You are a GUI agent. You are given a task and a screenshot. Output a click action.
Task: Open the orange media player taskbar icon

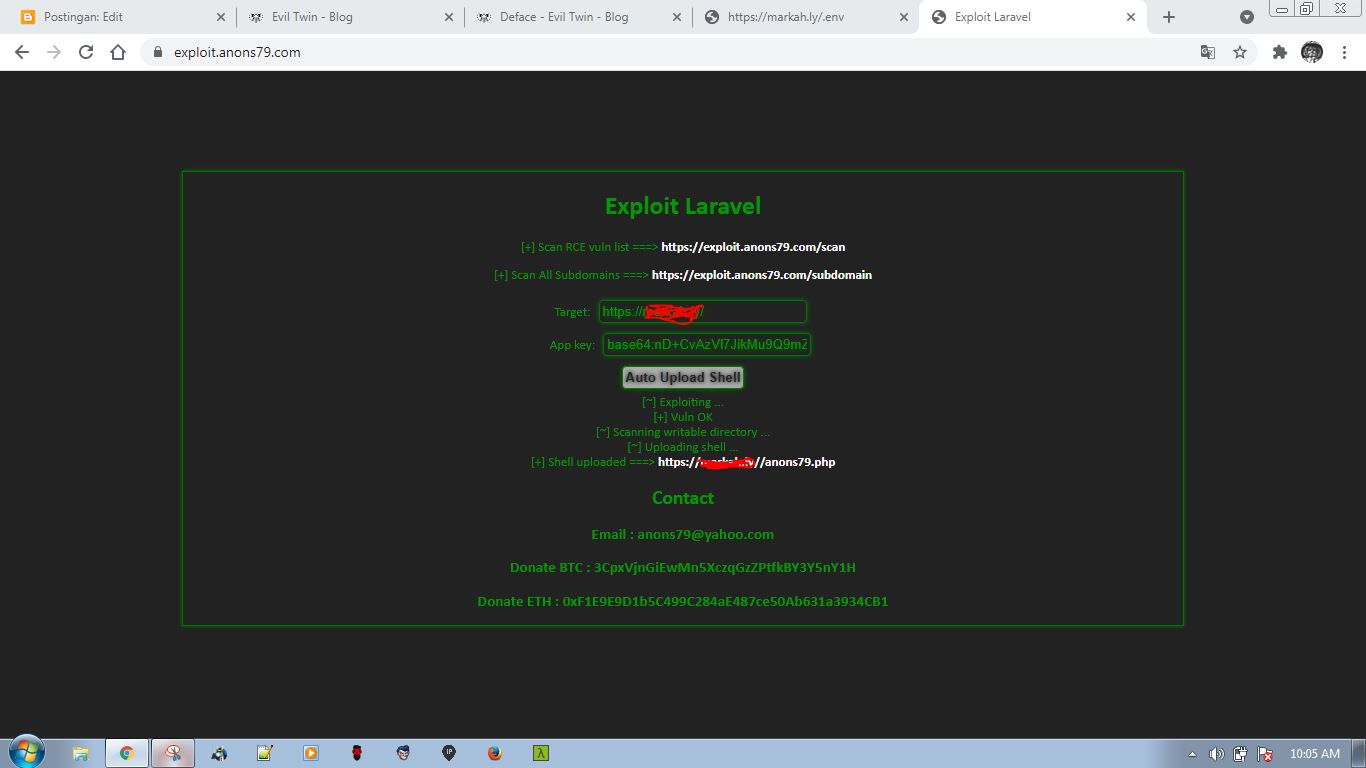(311, 753)
